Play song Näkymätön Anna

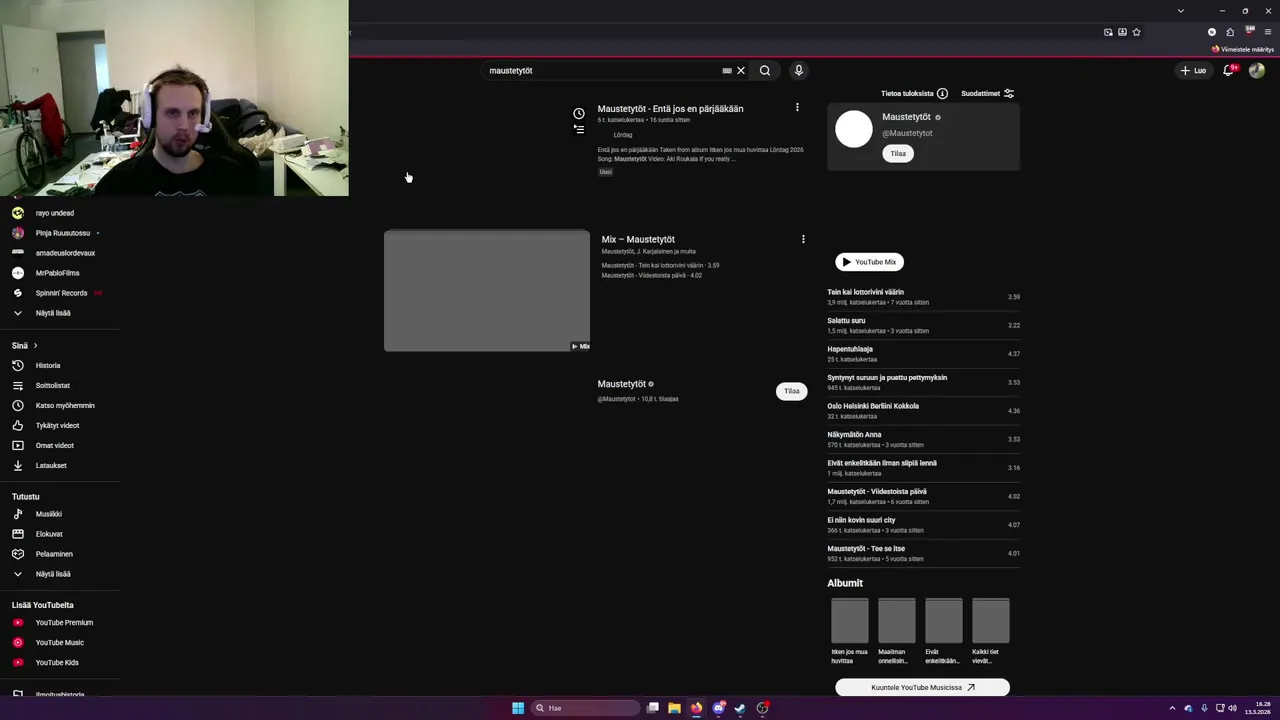(x=923, y=439)
